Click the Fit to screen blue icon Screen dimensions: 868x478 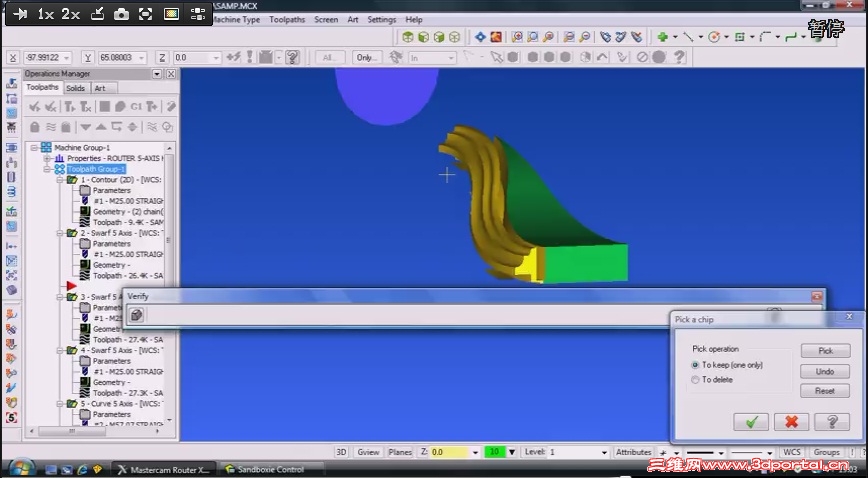[480, 37]
